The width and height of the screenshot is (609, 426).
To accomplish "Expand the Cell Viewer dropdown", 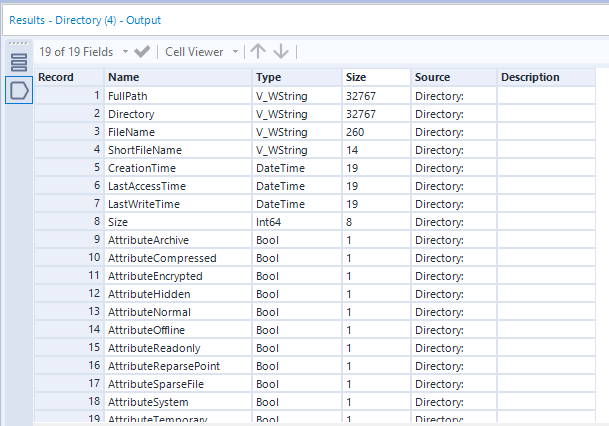I will point(202,51).
